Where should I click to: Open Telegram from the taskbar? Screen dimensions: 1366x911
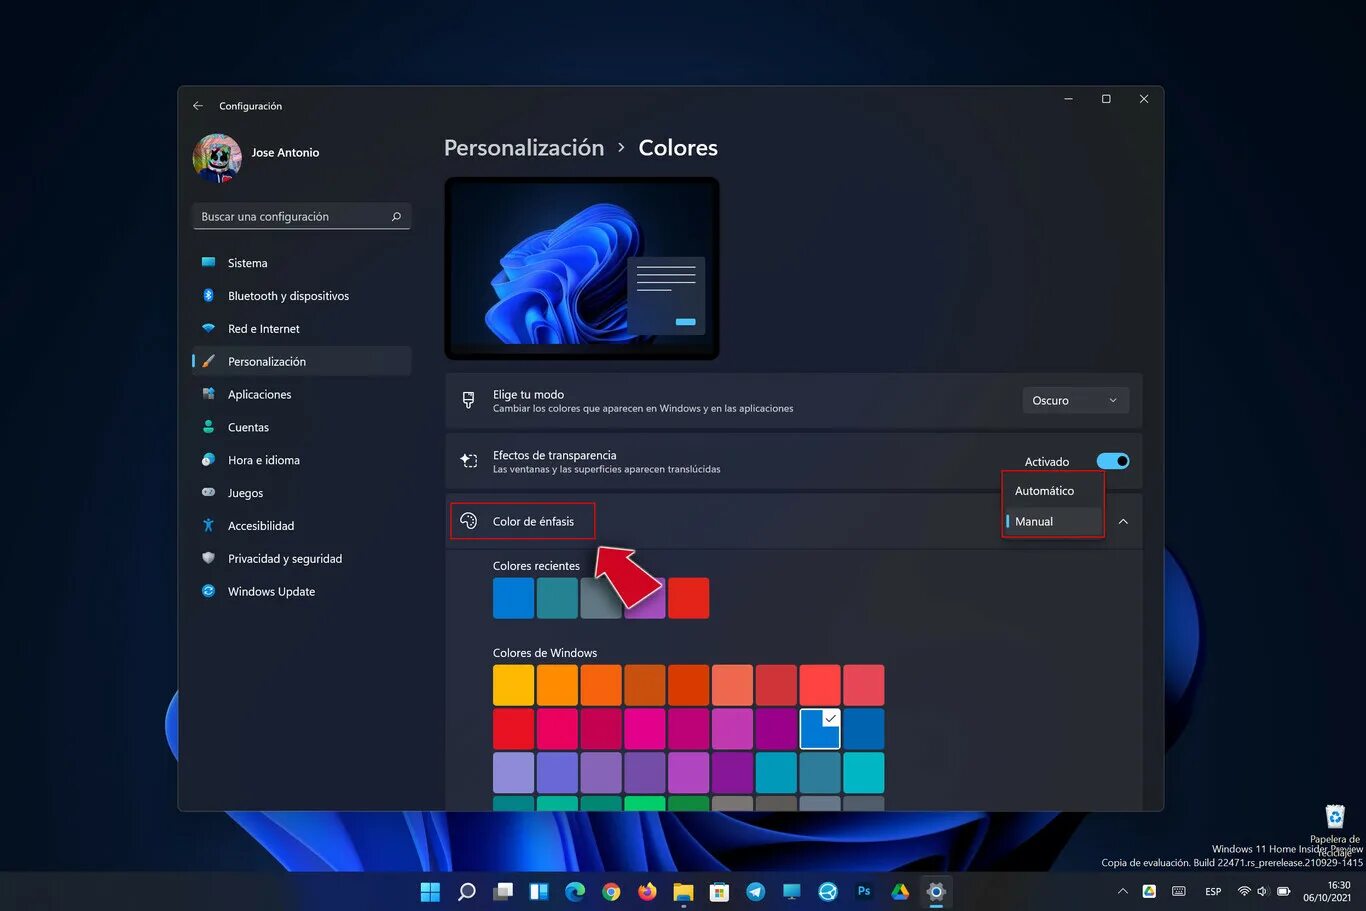[x=755, y=892]
